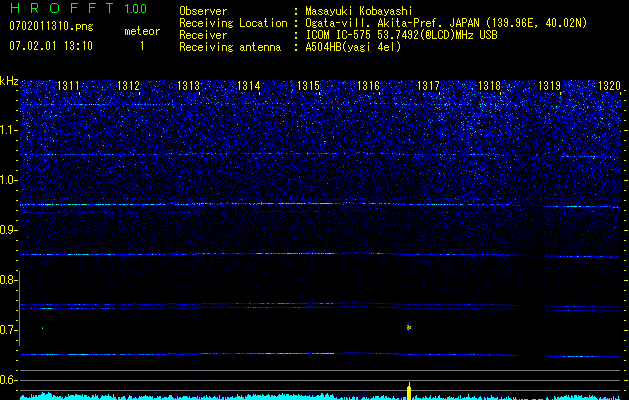The image size is (629, 400).
Task: Select the 1314 time marker
Action: 249,86
